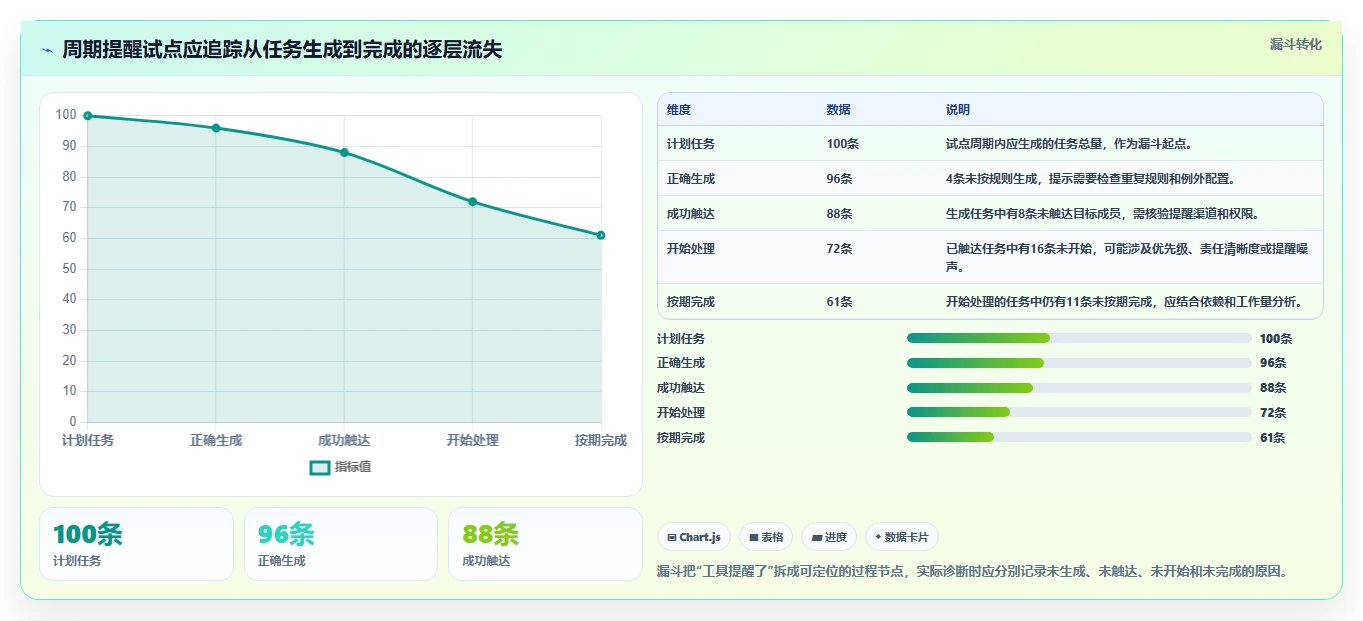Click the 计划任务 progress bar
The image size is (1363, 621).
click(1079, 338)
